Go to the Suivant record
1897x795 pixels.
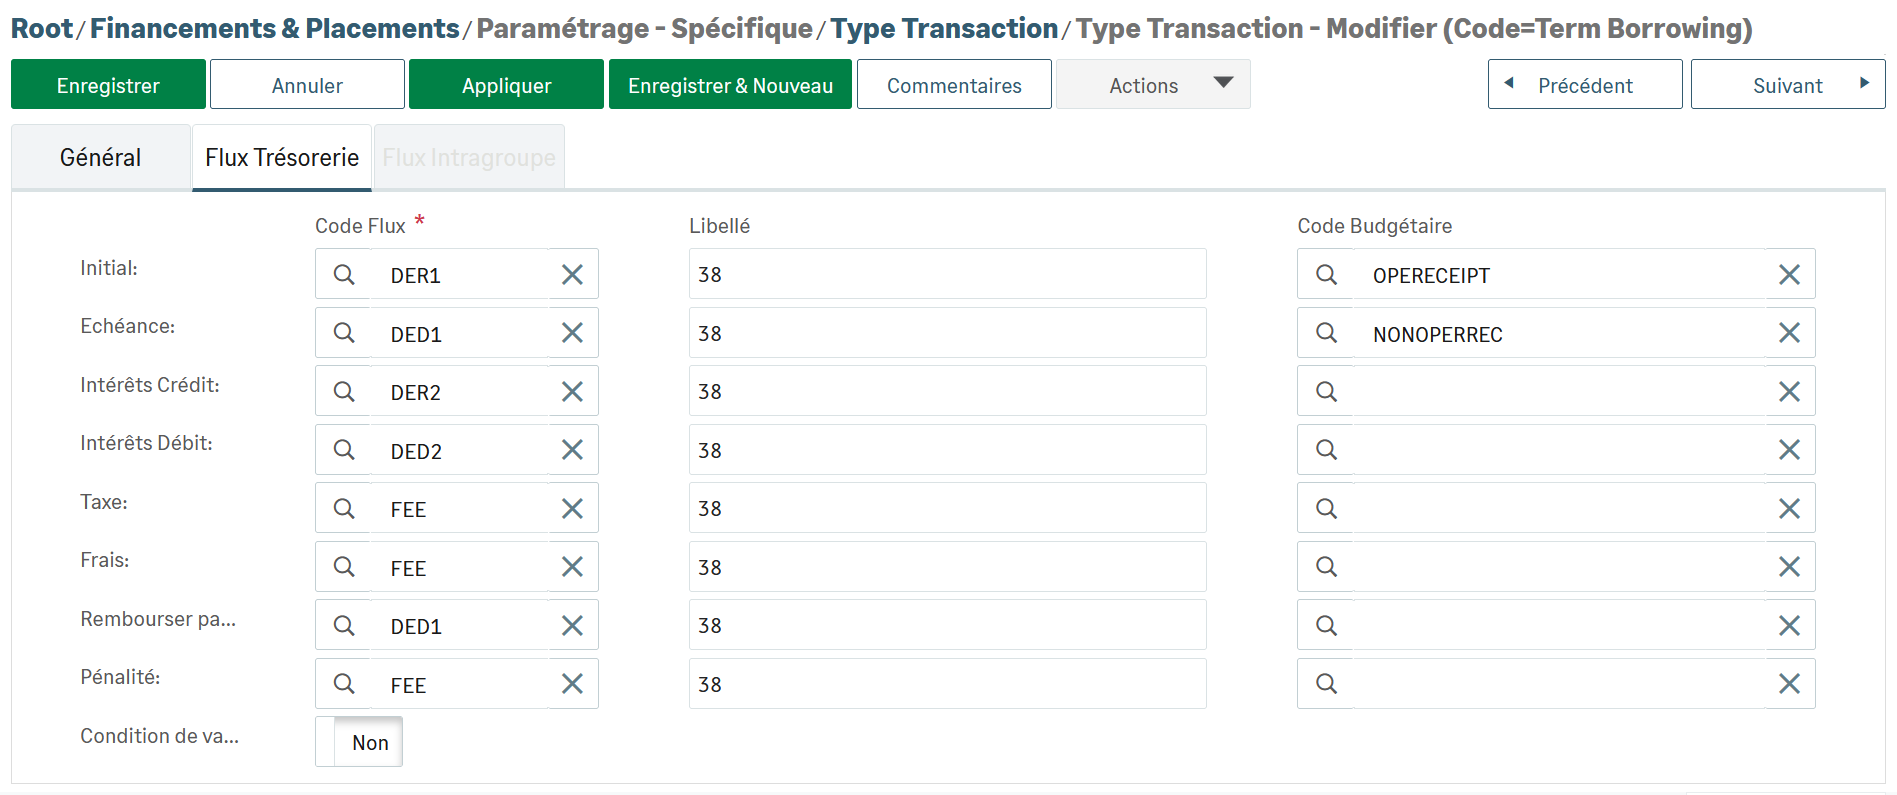1787,85
